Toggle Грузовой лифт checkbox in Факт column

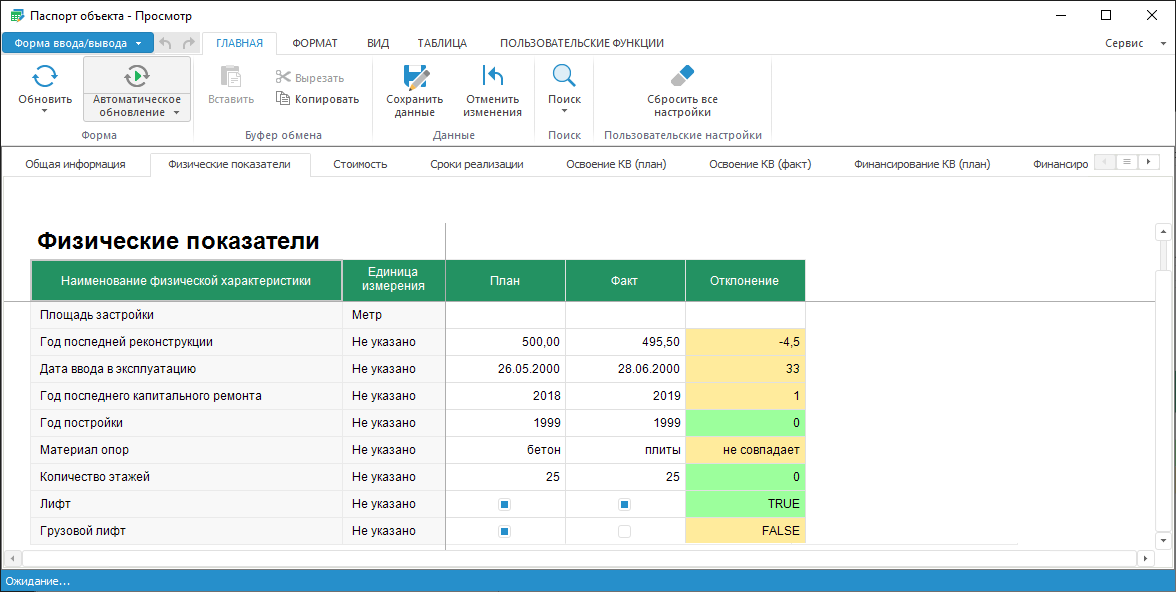tap(625, 531)
